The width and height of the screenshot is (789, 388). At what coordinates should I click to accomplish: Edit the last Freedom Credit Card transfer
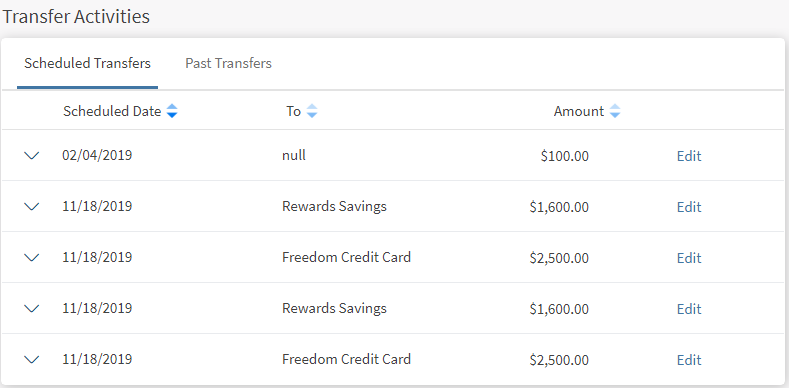pyautogui.click(x=689, y=360)
